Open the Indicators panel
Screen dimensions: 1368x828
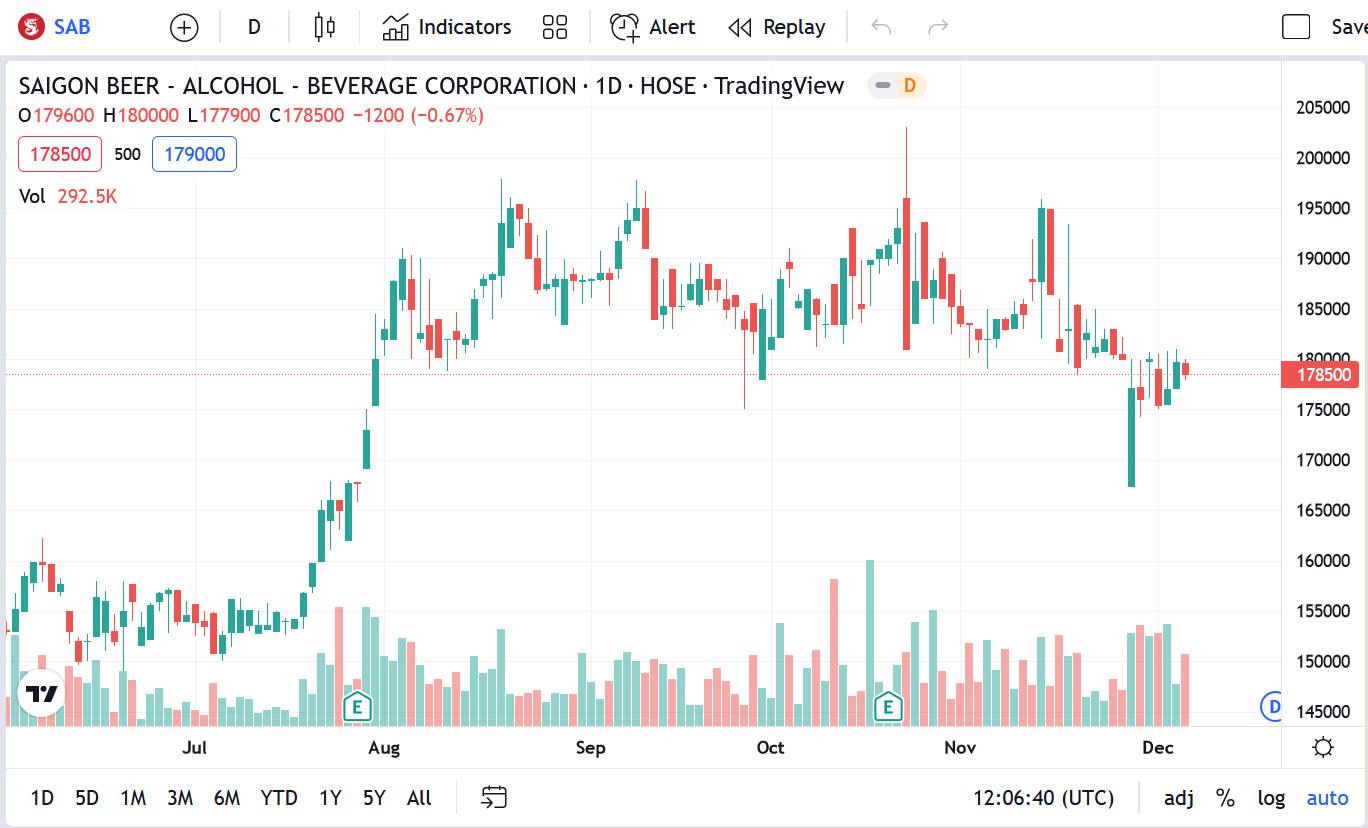tap(447, 27)
